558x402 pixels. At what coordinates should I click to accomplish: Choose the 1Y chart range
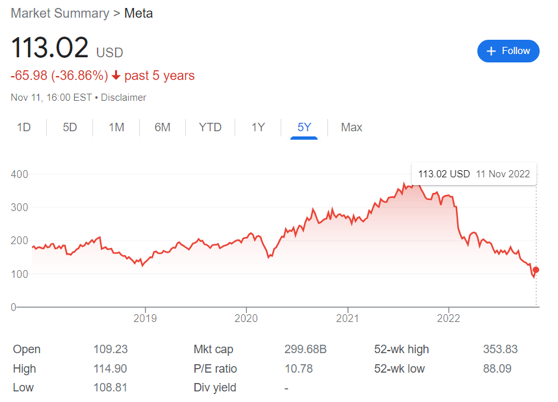coord(258,127)
